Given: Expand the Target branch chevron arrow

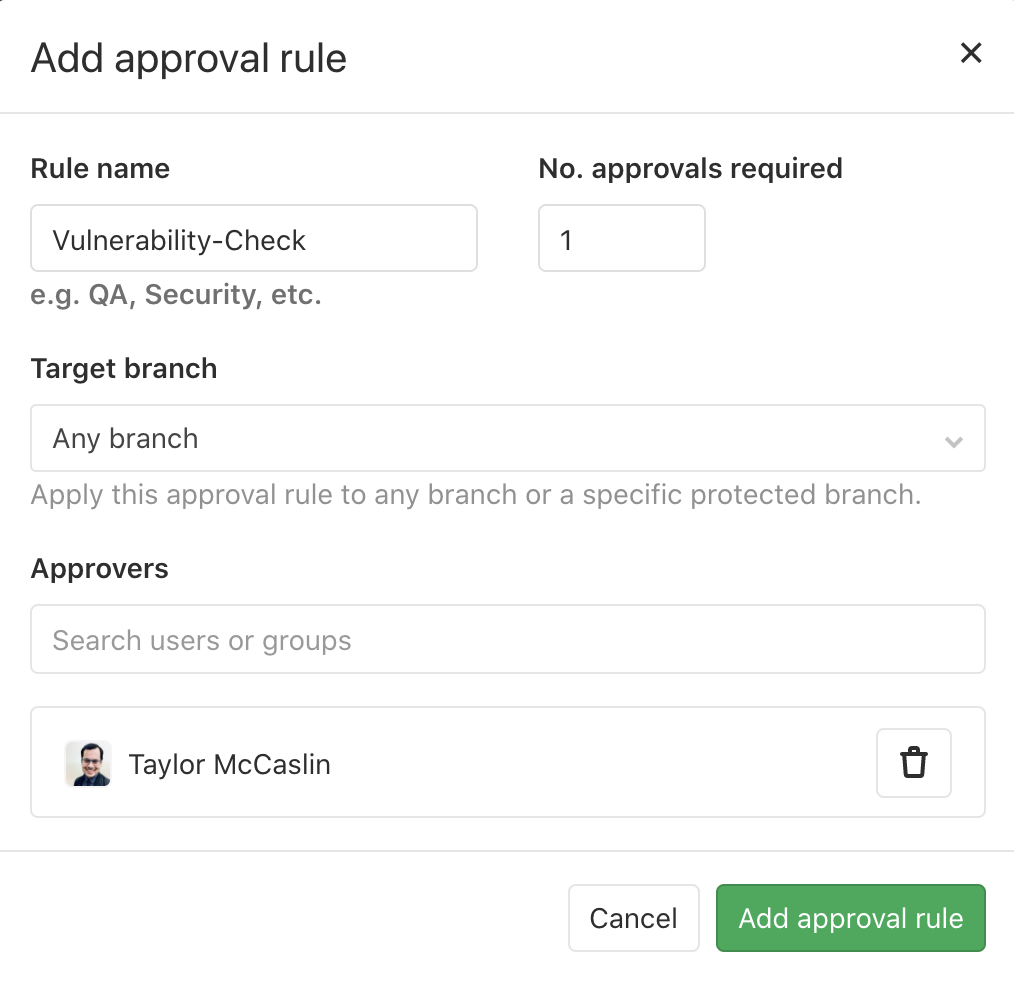Looking at the screenshot, I should 954,440.
